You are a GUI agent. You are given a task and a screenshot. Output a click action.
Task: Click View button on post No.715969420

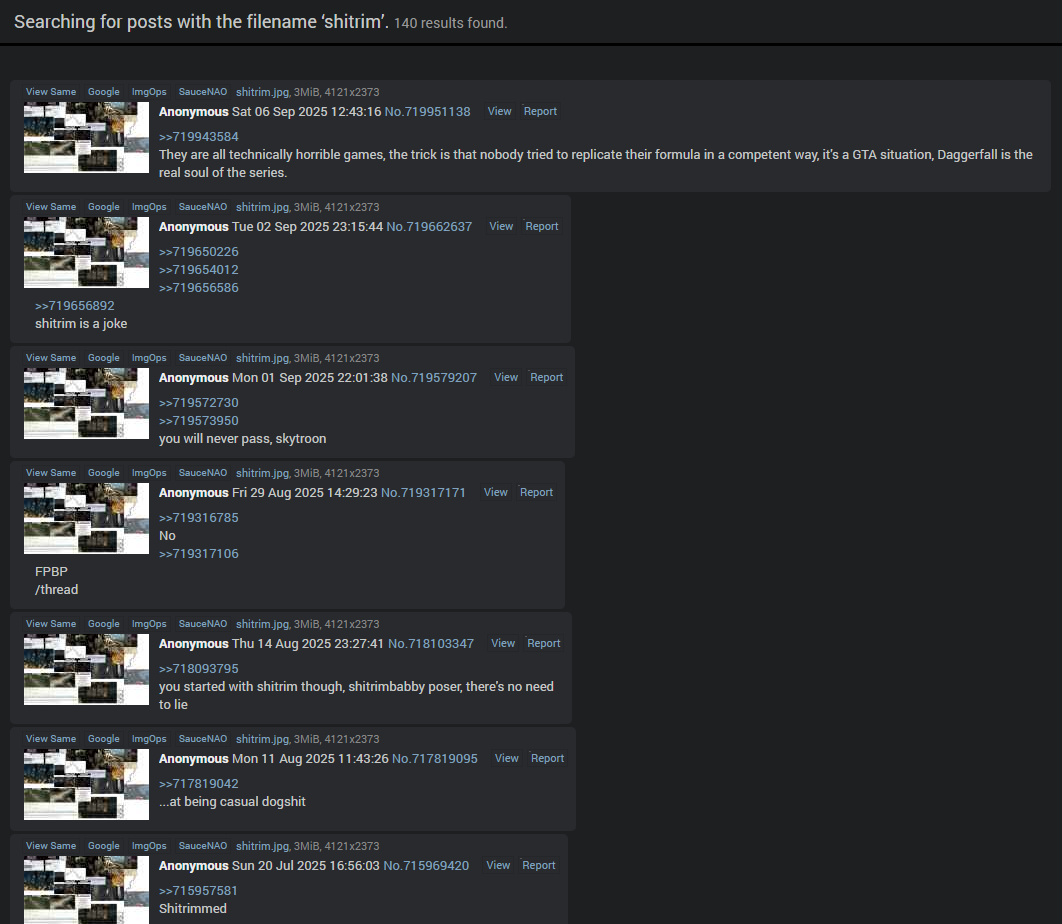tap(498, 866)
